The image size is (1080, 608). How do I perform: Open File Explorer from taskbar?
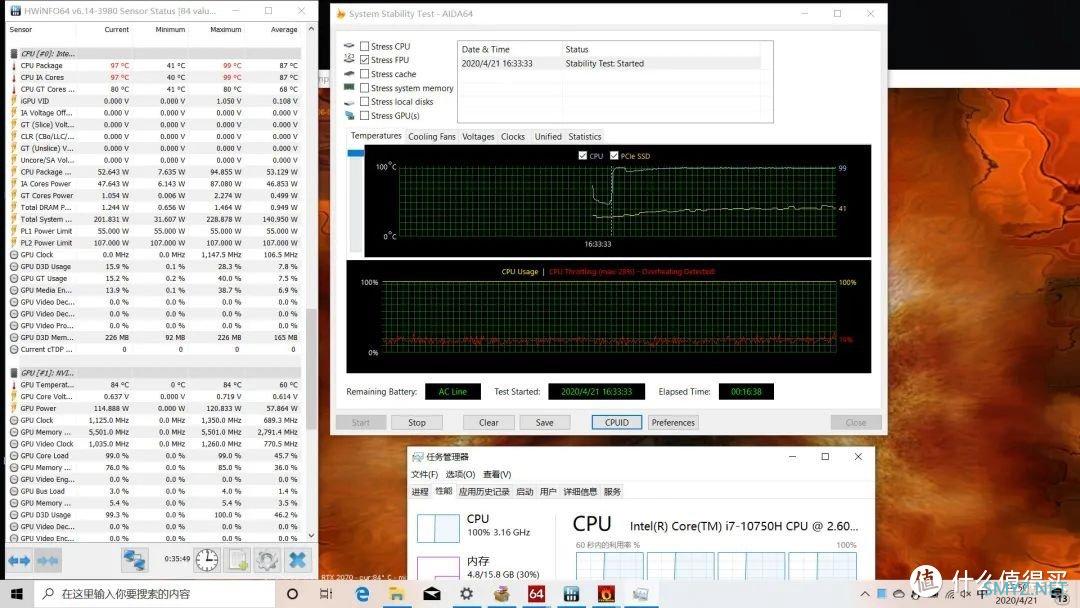pyautogui.click(x=397, y=594)
